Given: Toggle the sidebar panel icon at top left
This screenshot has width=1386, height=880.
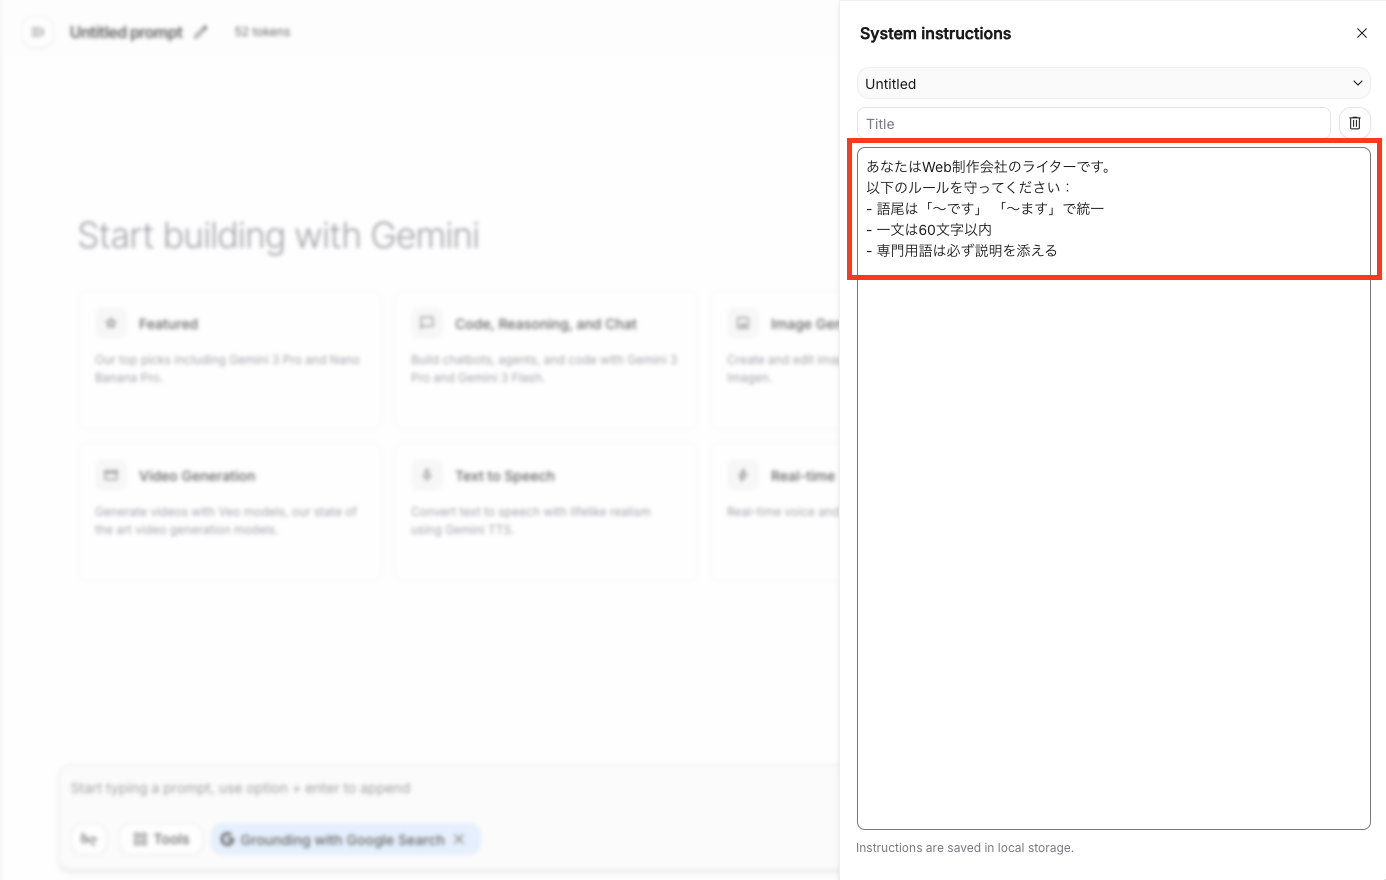Looking at the screenshot, I should tap(38, 32).
